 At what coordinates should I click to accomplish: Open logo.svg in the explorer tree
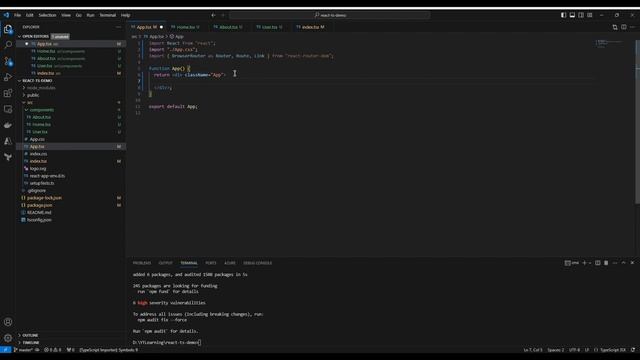pos(38,169)
